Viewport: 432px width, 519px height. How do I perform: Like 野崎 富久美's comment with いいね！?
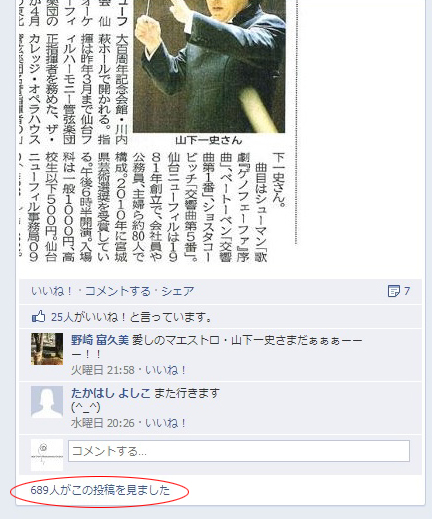(x=165, y=370)
